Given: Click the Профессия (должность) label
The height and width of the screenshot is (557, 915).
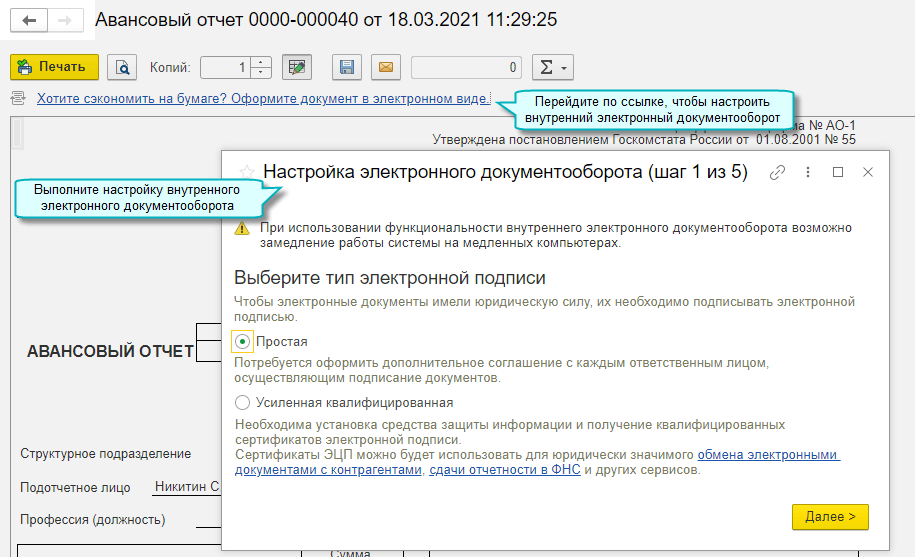Looking at the screenshot, I should (x=93, y=520).
